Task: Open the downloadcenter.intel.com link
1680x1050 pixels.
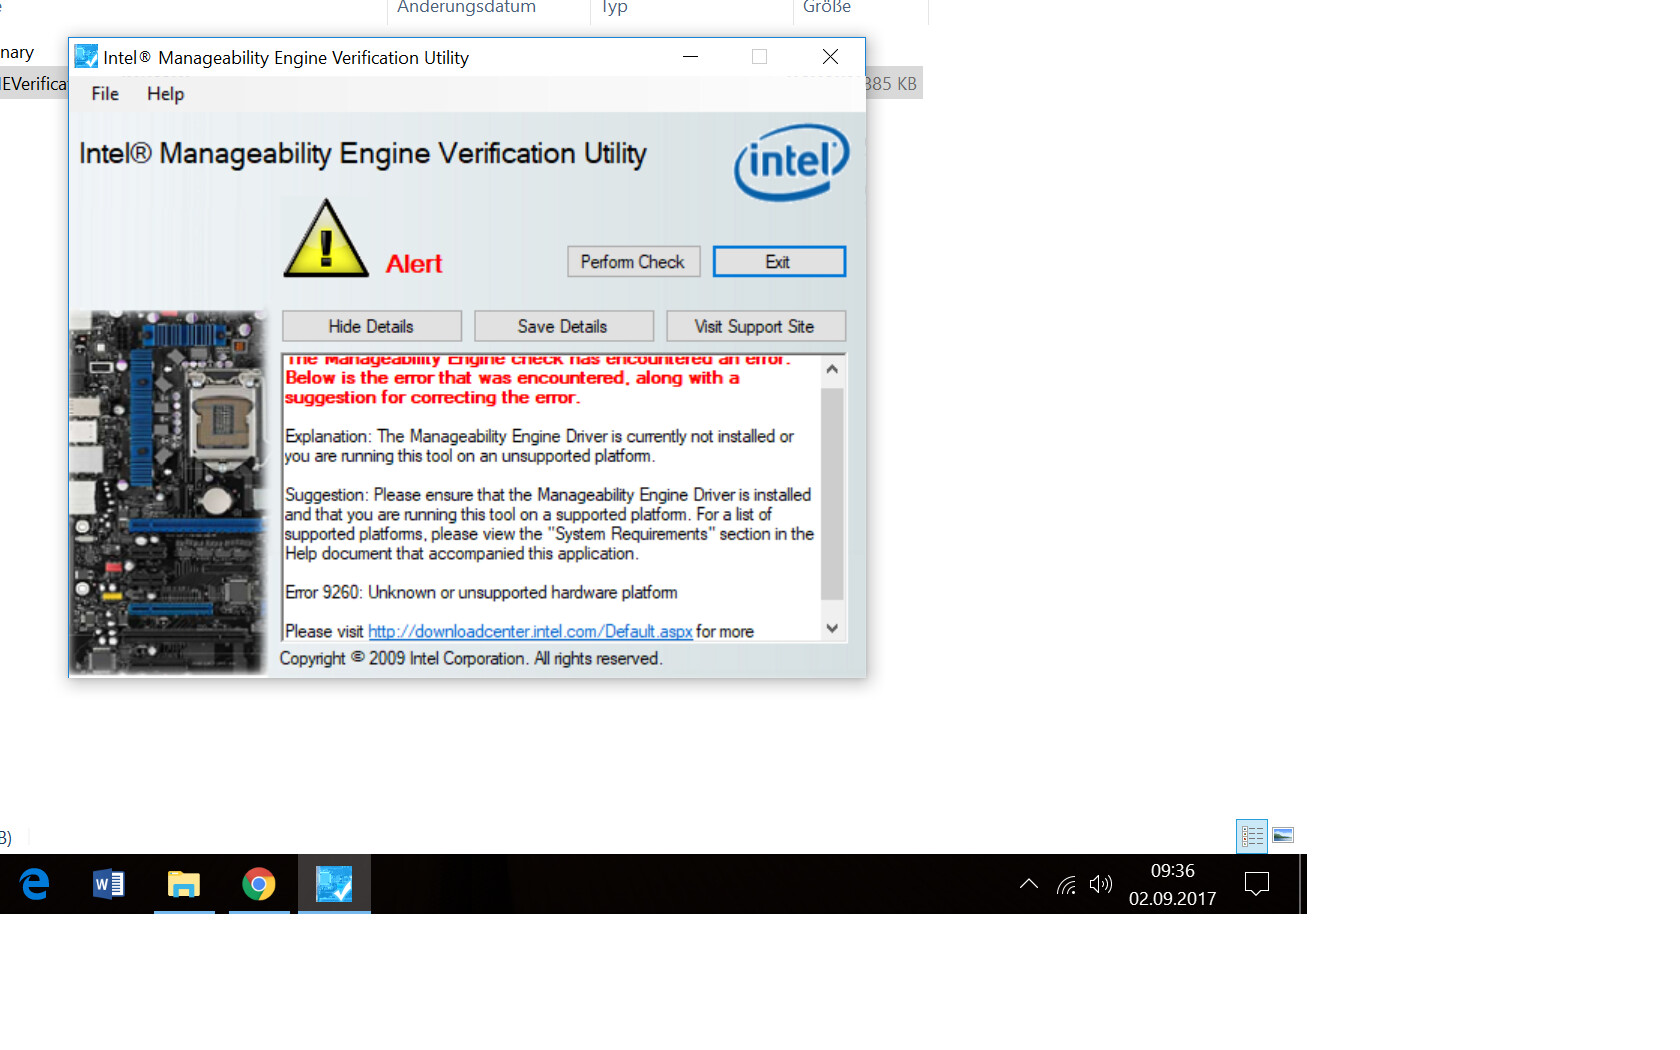Action: [x=530, y=632]
